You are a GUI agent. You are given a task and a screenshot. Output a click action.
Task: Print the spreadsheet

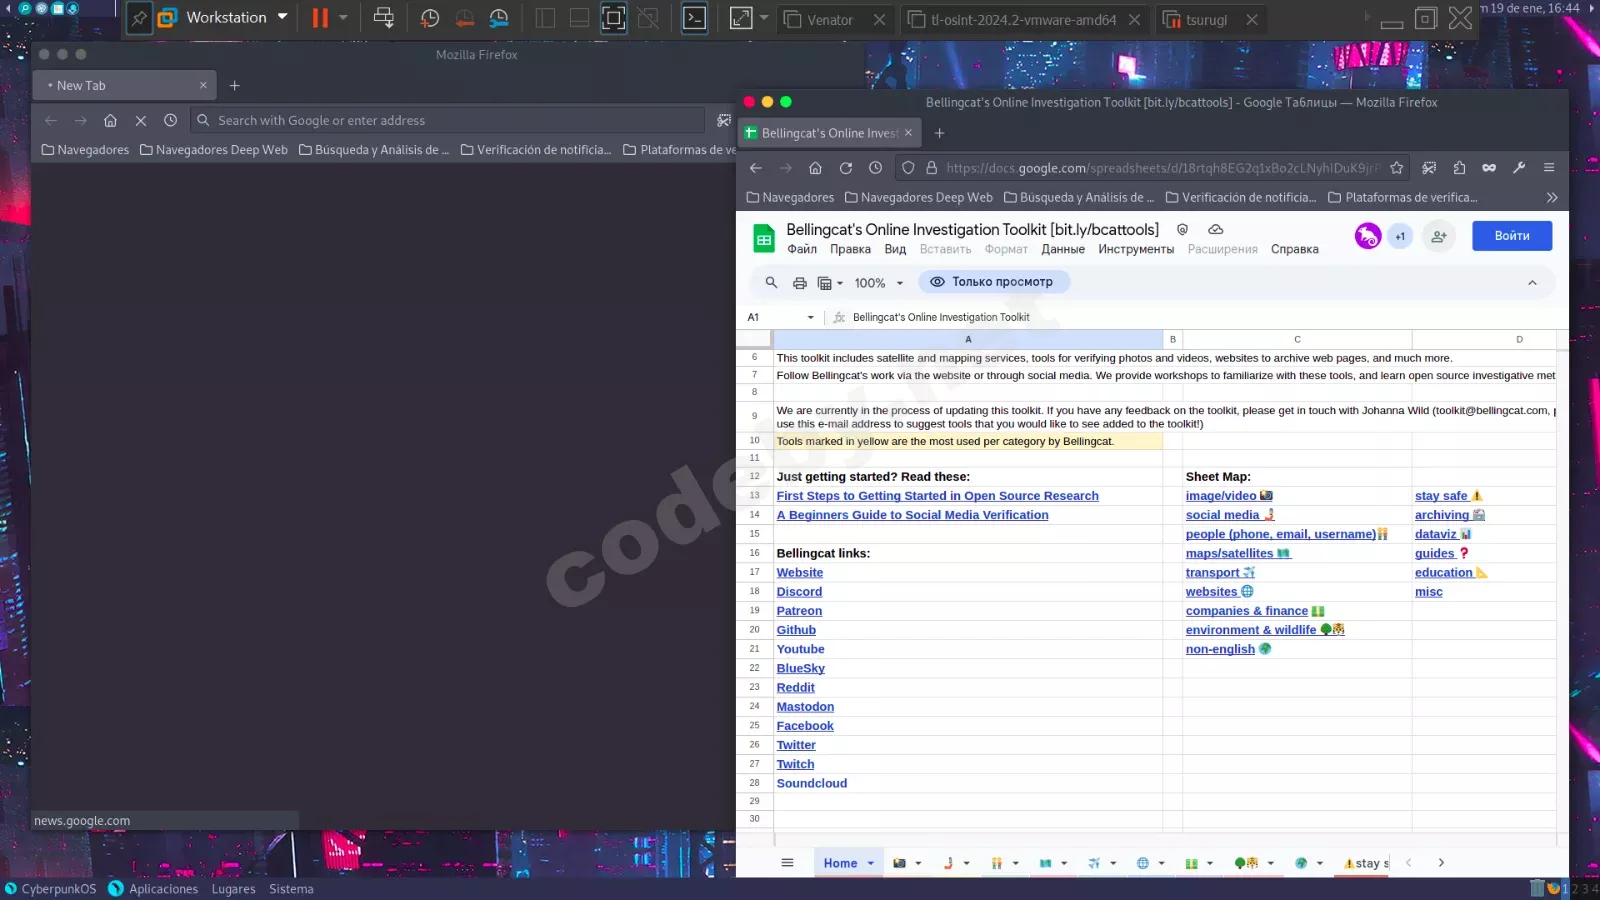point(799,283)
